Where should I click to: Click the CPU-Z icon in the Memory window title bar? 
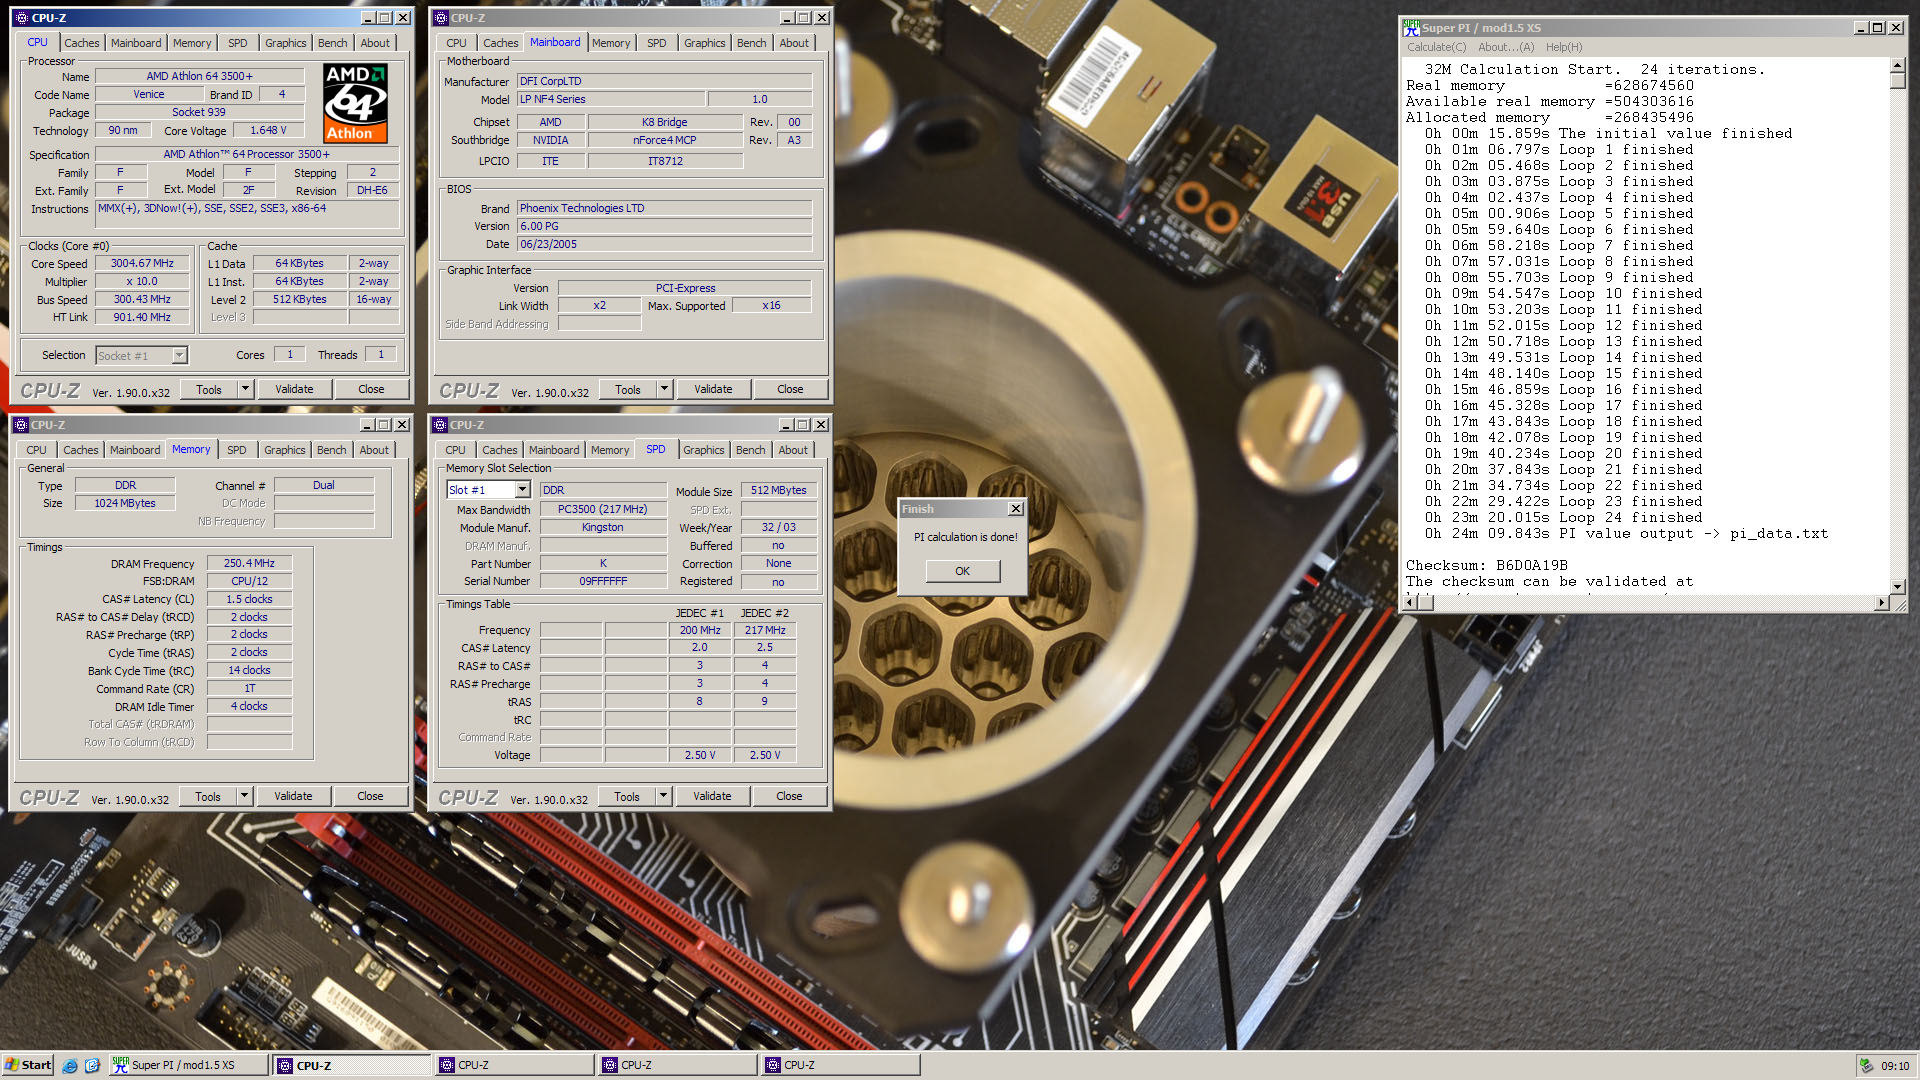21,425
